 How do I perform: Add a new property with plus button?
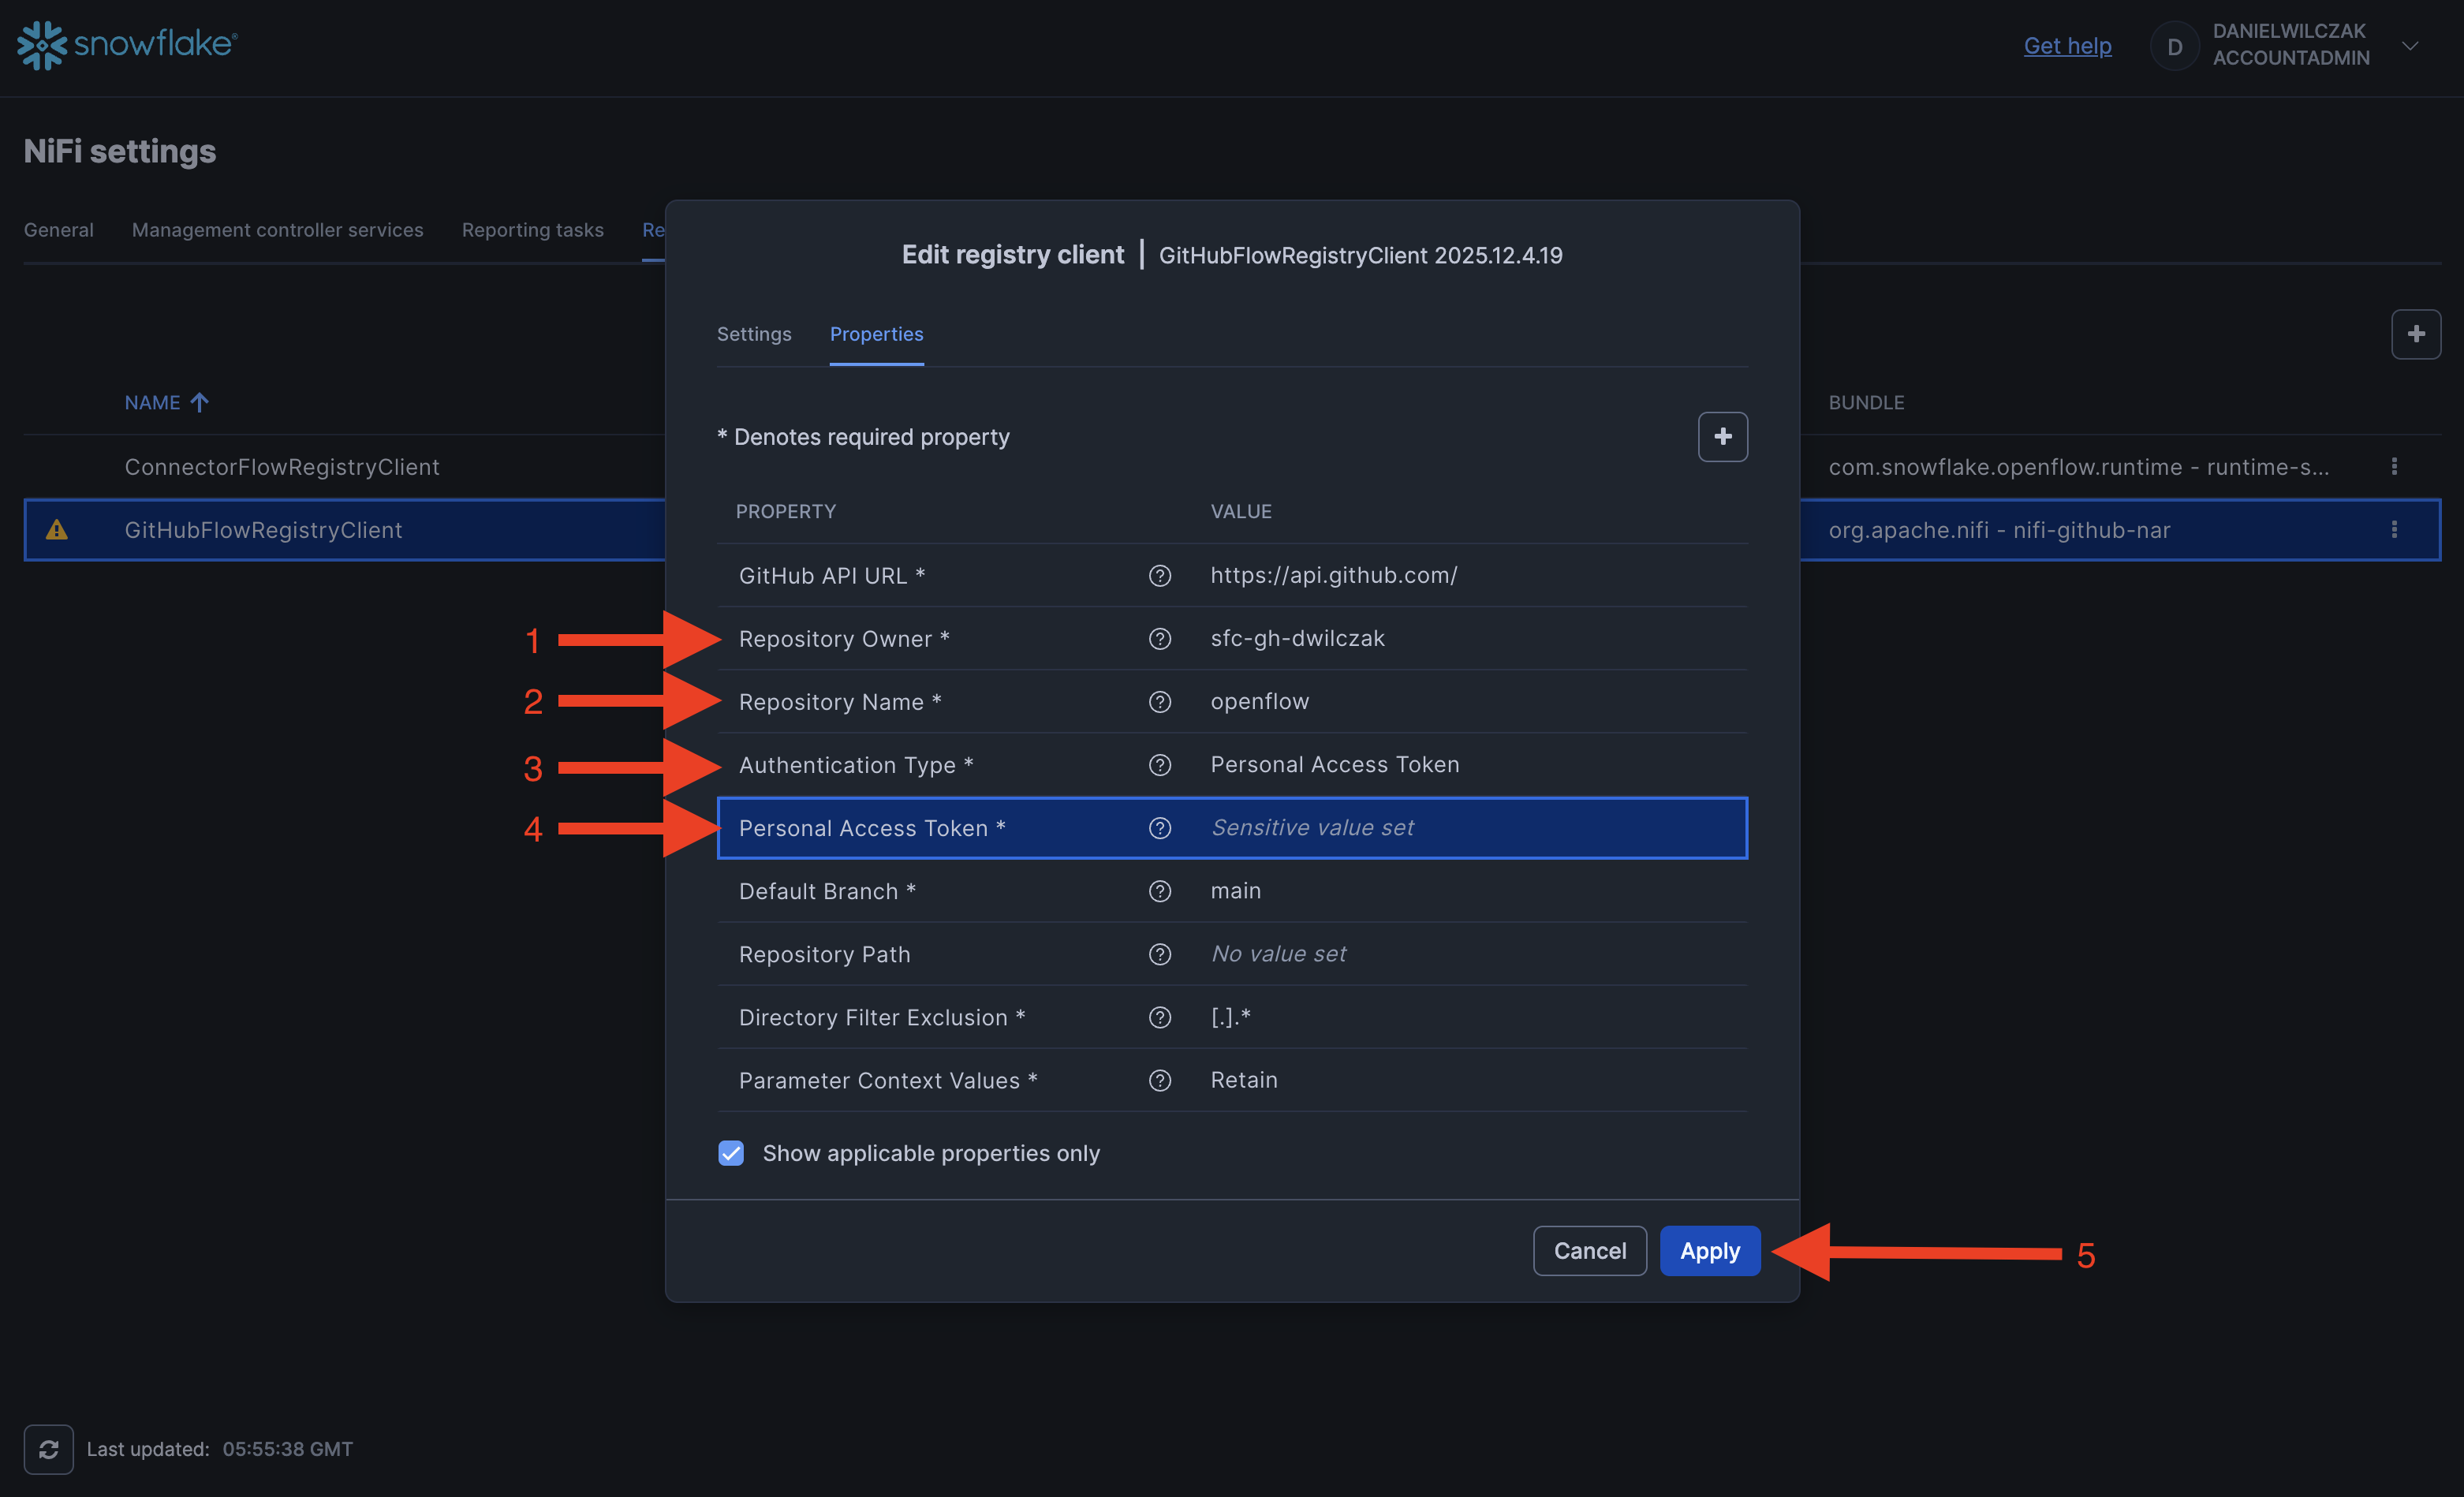(1722, 437)
